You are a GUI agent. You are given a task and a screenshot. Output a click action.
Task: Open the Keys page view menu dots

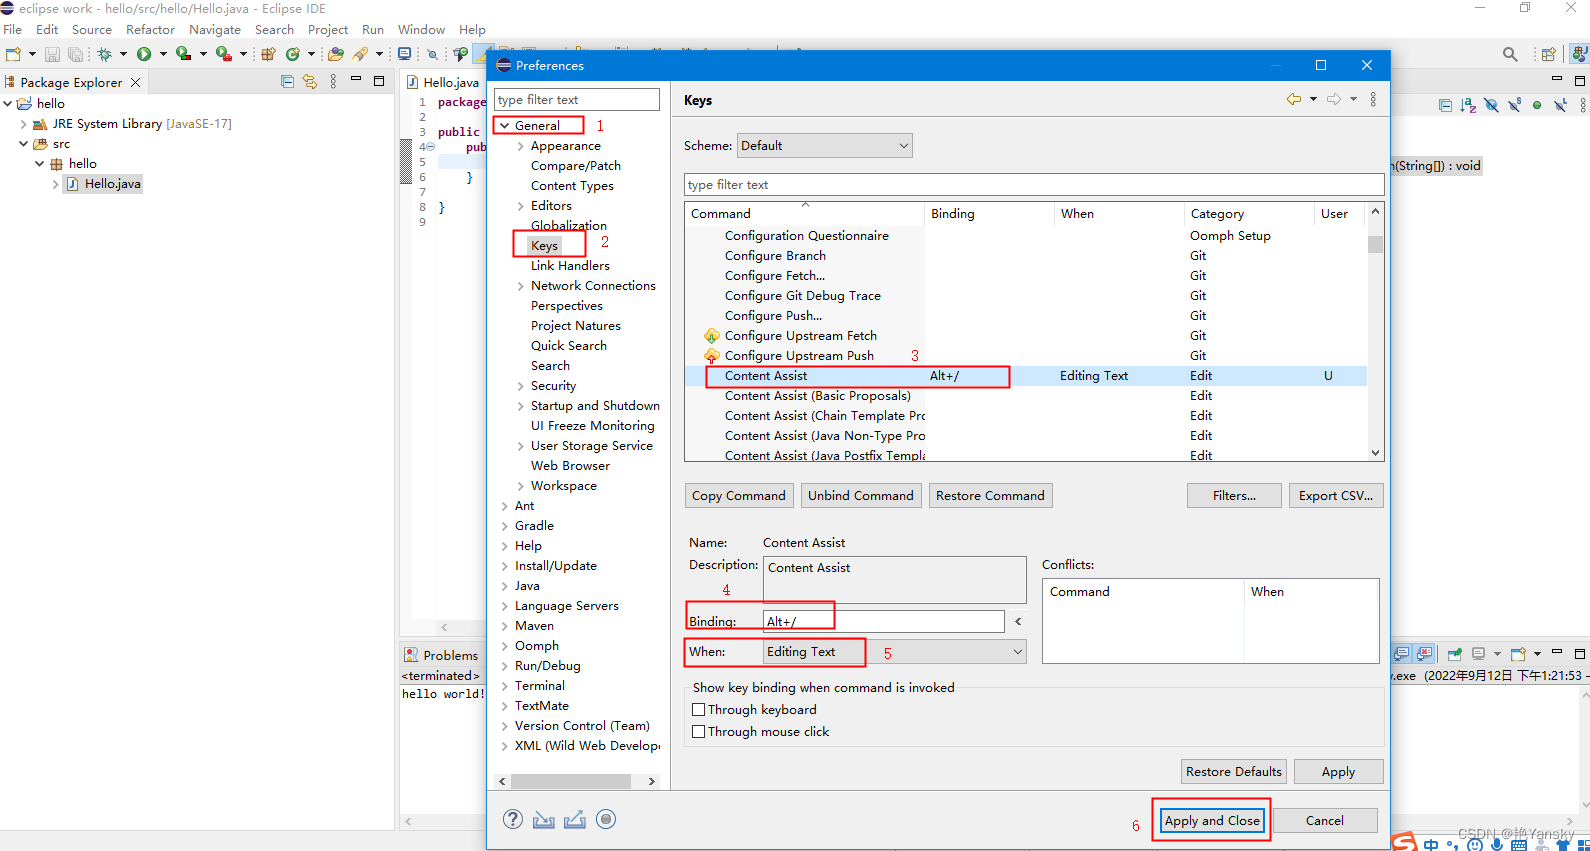pyautogui.click(x=1373, y=99)
